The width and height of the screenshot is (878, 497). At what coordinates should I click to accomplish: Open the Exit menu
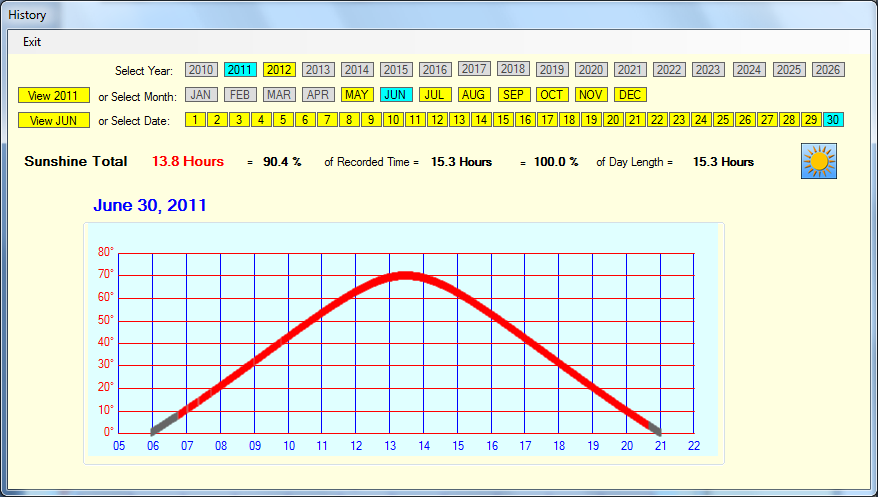tap(32, 42)
